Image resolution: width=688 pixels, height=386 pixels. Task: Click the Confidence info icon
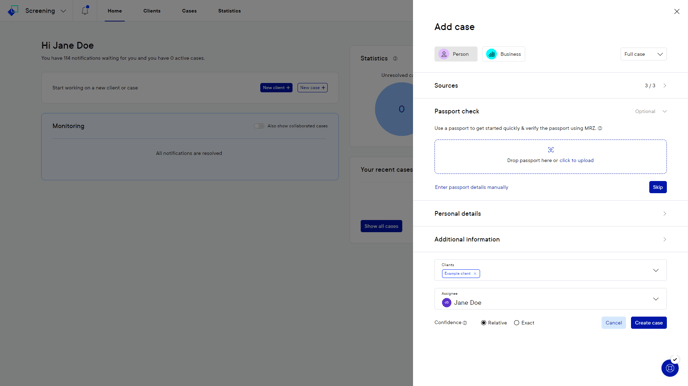pyautogui.click(x=465, y=323)
